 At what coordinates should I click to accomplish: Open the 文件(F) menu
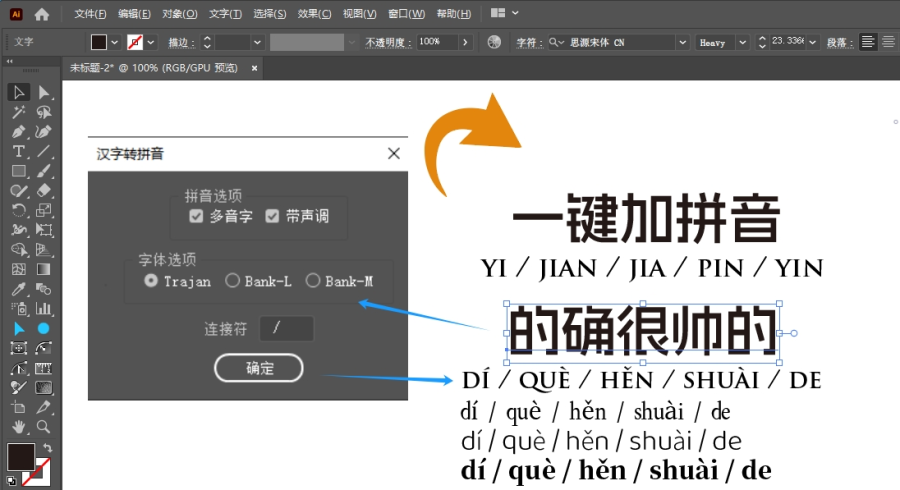point(90,14)
